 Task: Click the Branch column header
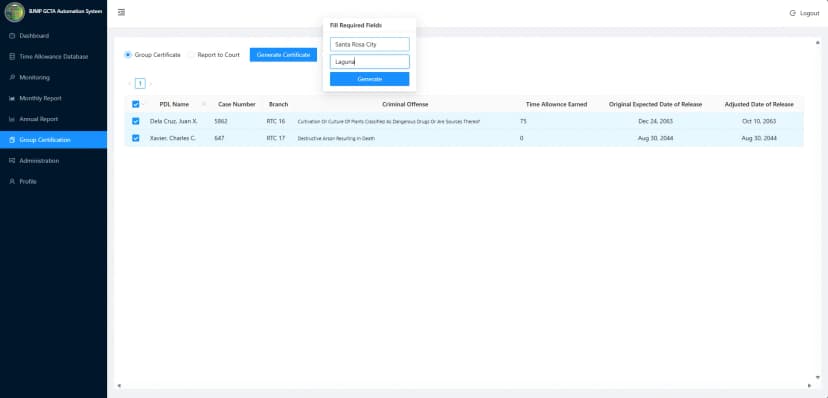(x=278, y=105)
